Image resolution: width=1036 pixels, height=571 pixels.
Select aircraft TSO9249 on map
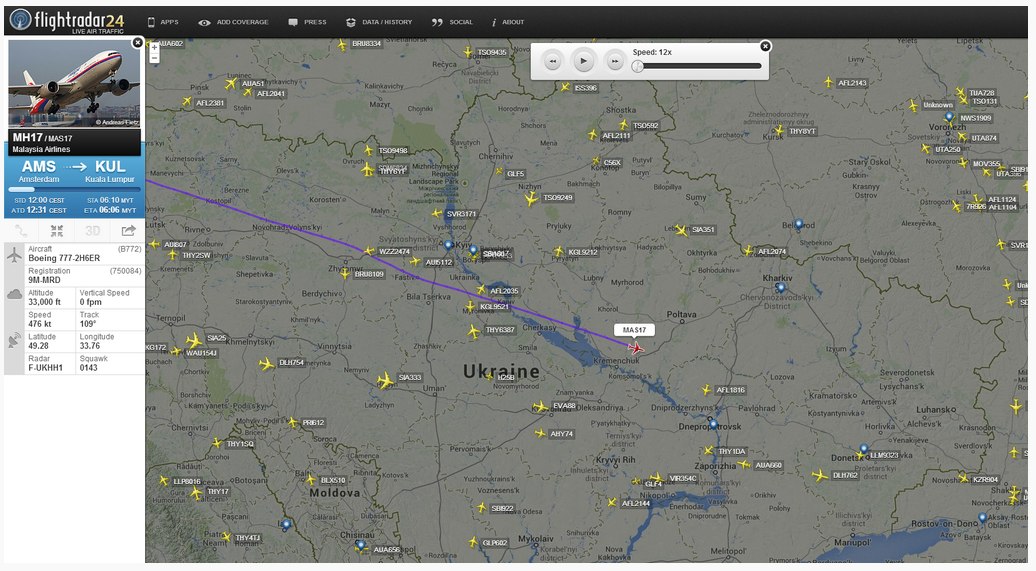pos(531,198)
